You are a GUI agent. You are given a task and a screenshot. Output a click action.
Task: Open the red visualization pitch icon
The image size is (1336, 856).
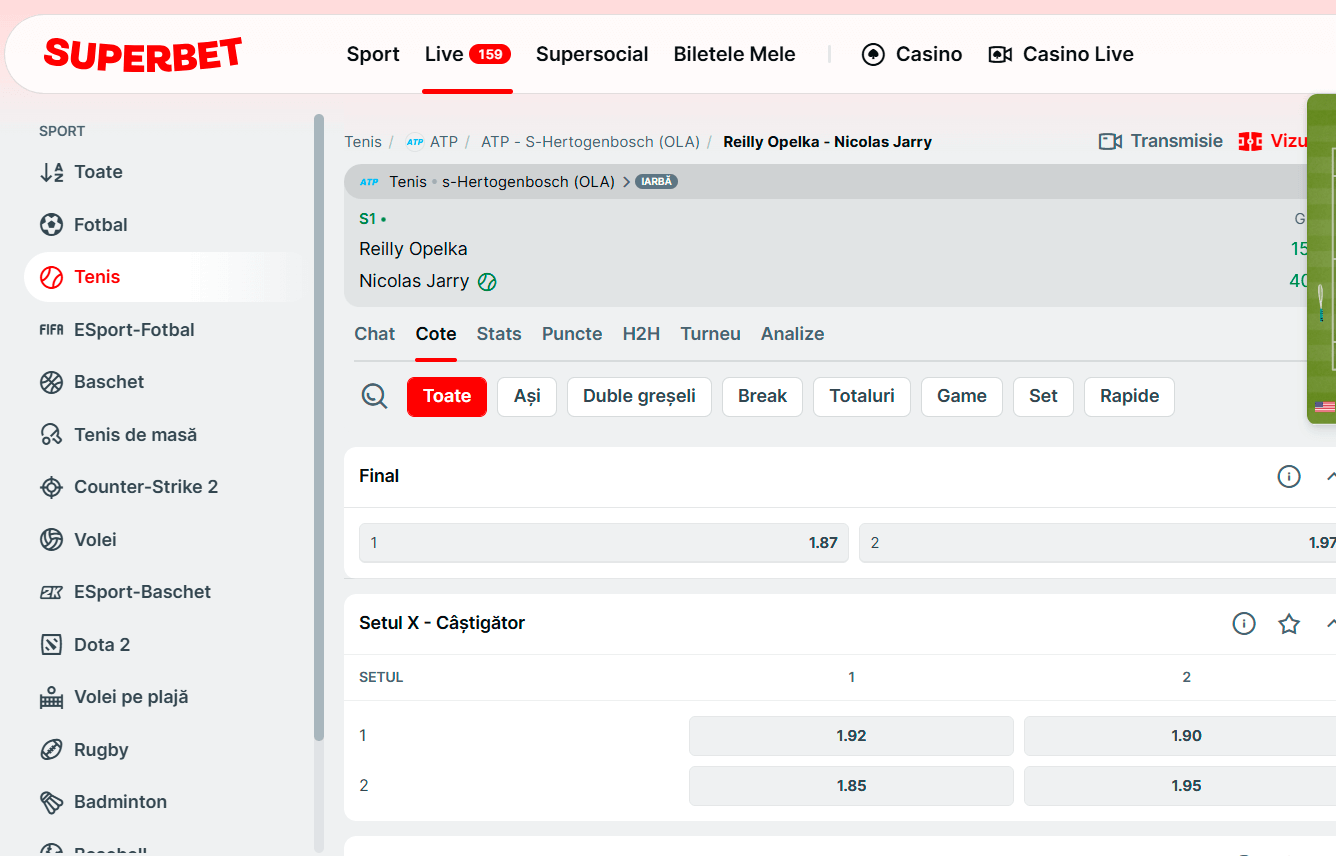pos(1250,141)
